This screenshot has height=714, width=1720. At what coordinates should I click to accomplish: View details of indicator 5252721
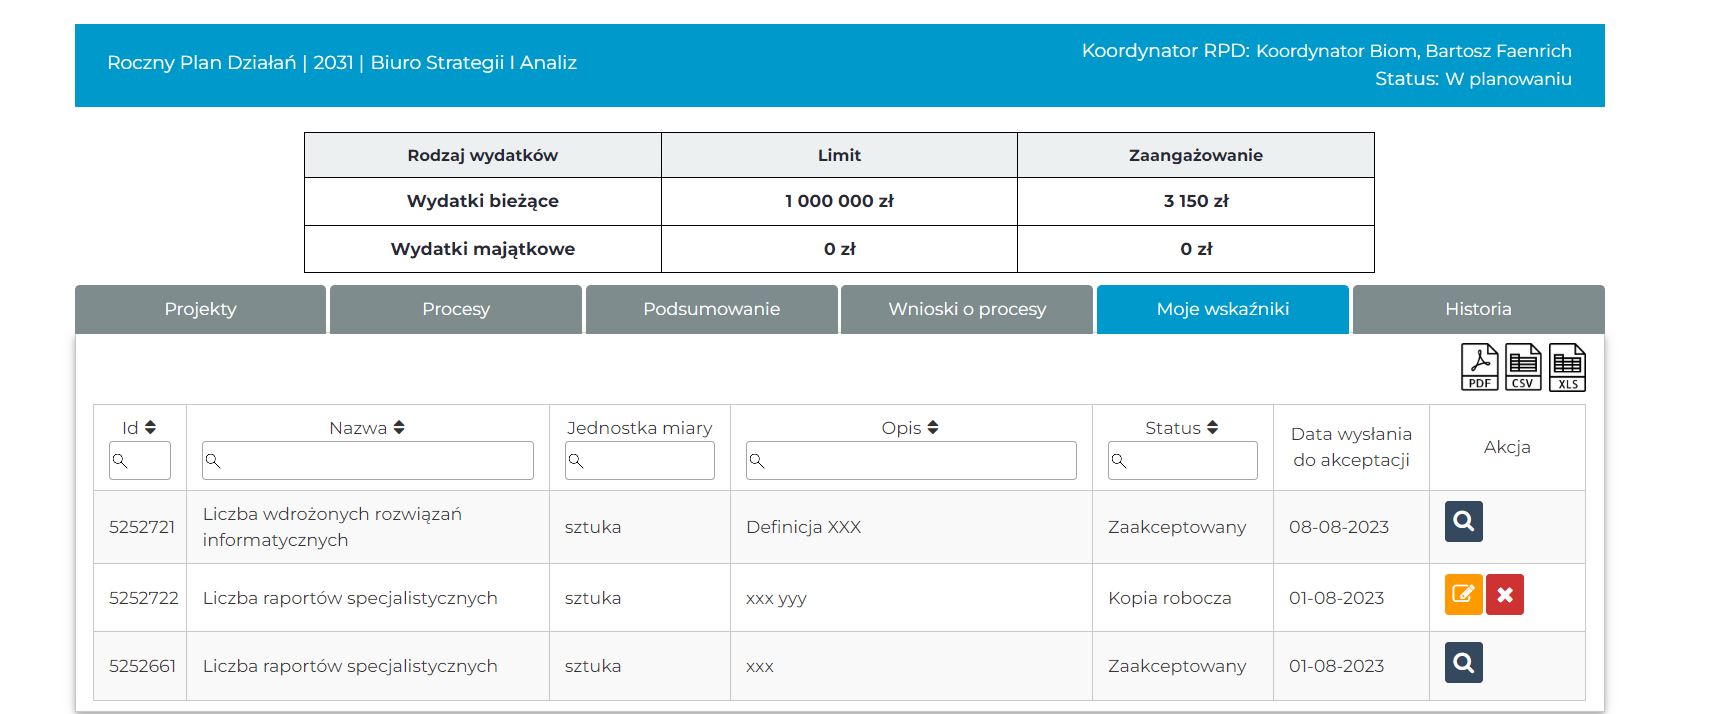click(1463, 522)
